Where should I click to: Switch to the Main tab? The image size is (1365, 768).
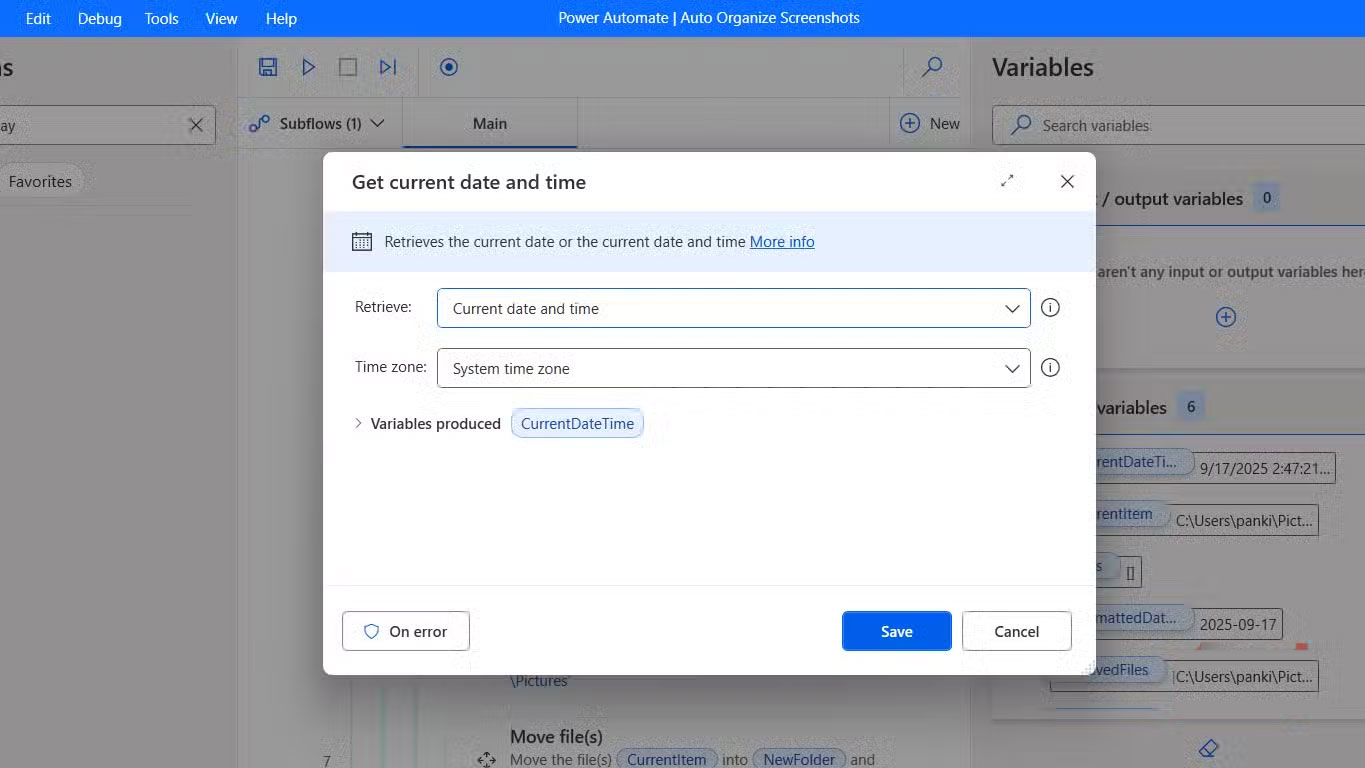(x=489, y=124)
